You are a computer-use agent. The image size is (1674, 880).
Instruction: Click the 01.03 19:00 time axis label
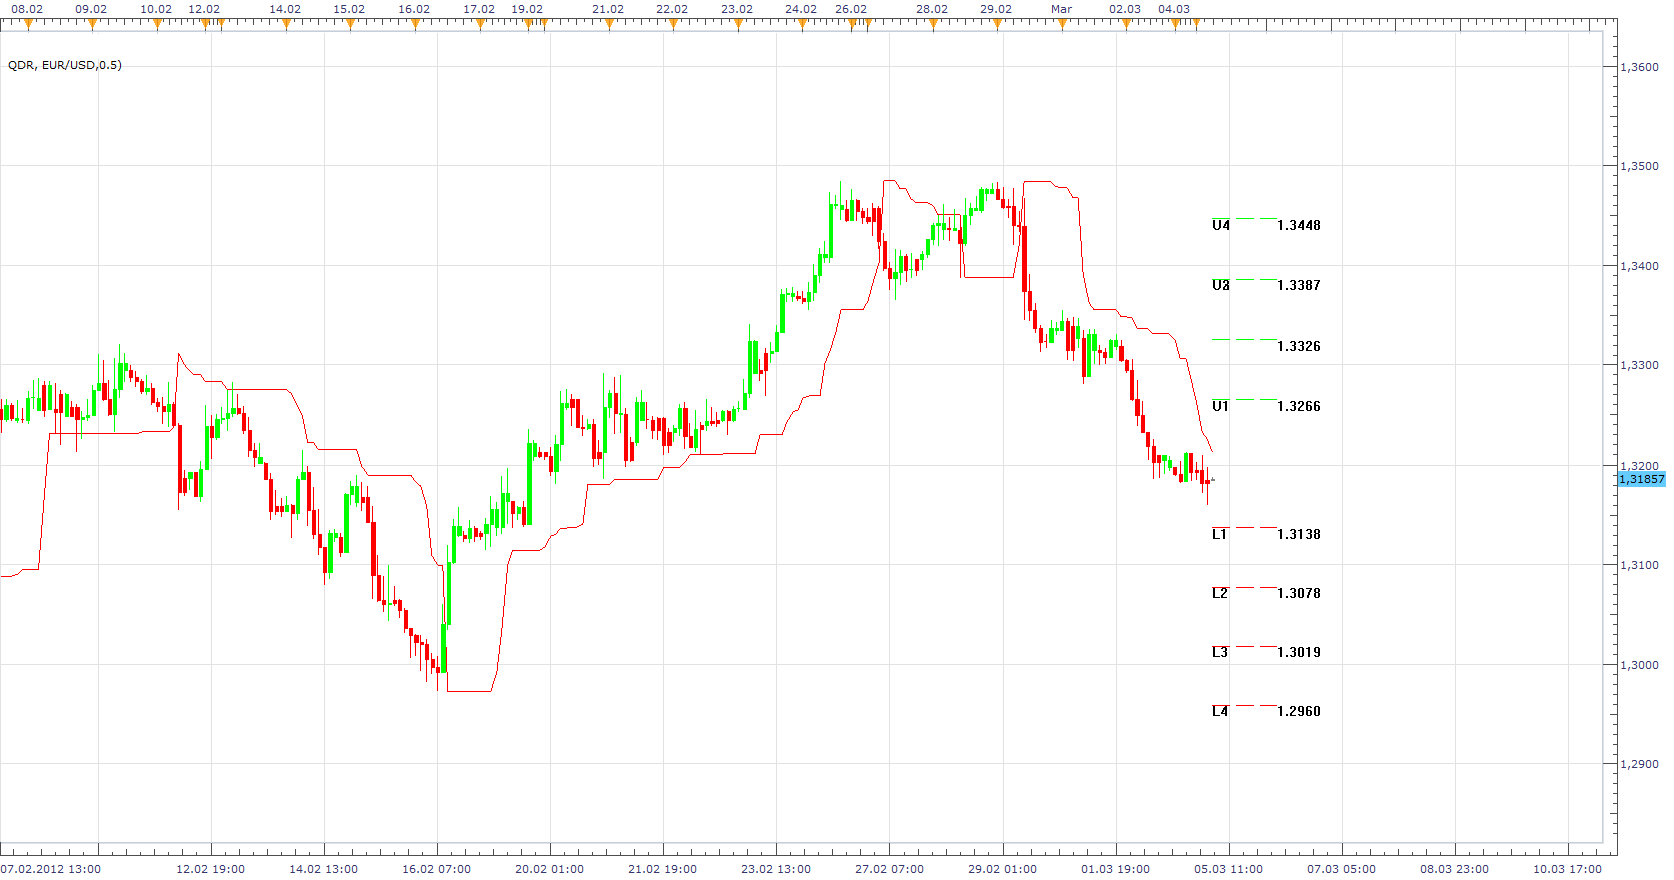(1116, 869)
